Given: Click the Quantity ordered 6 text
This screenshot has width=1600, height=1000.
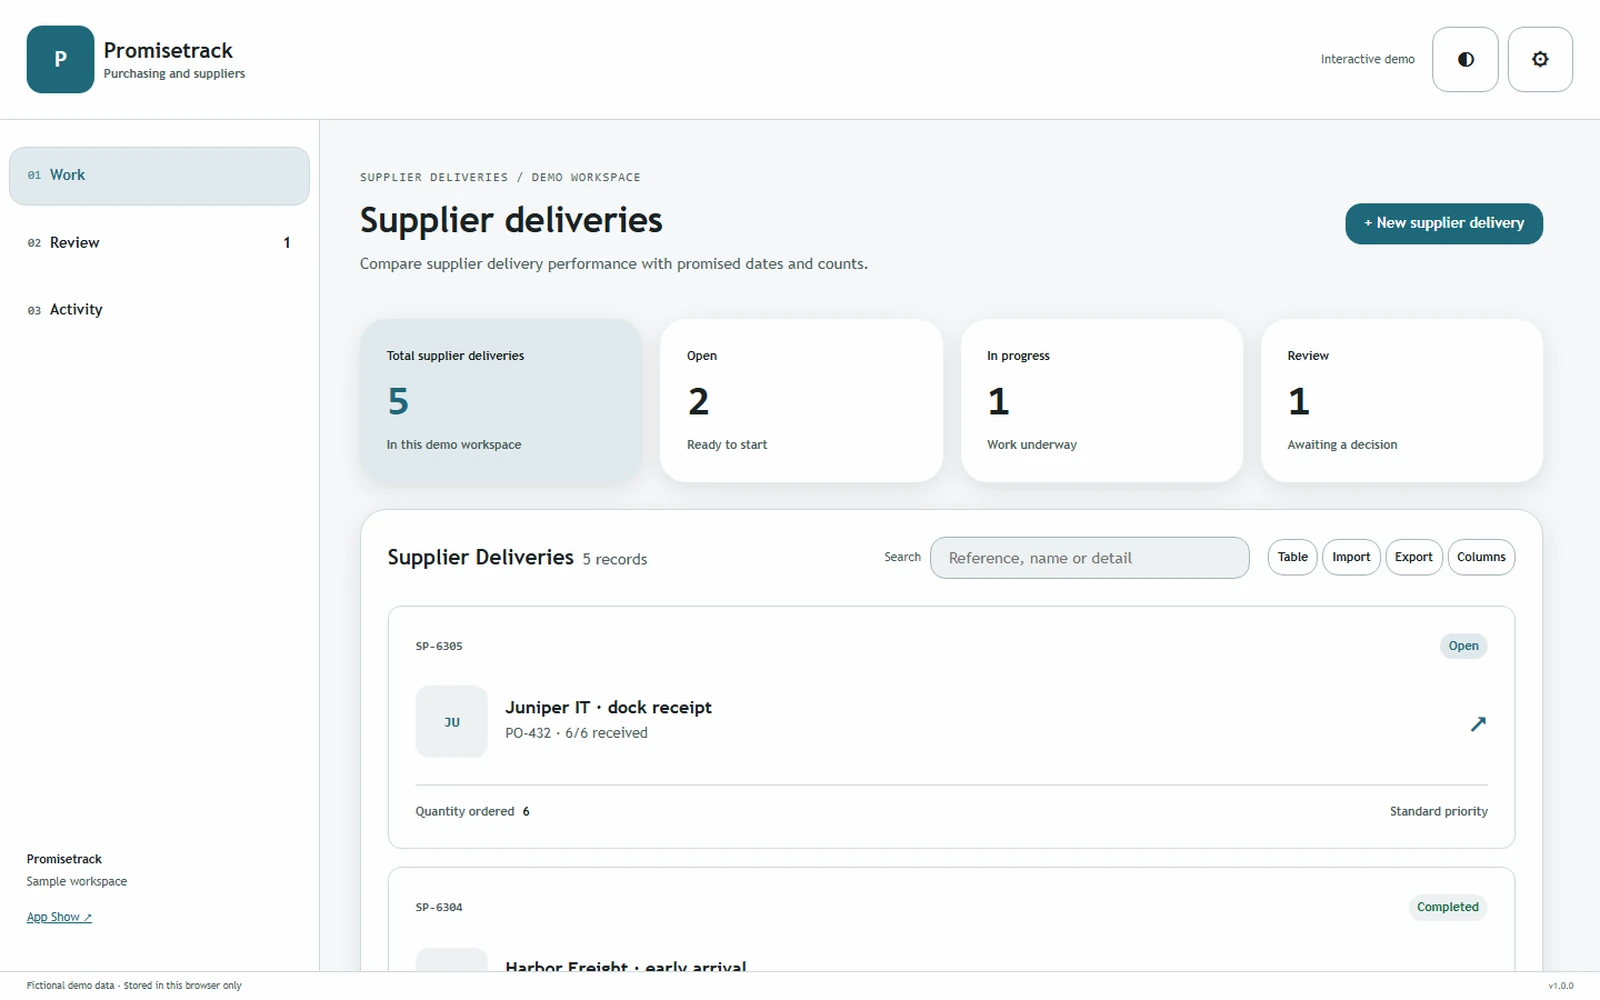Looking at the screenshot, I should (472, 811).
